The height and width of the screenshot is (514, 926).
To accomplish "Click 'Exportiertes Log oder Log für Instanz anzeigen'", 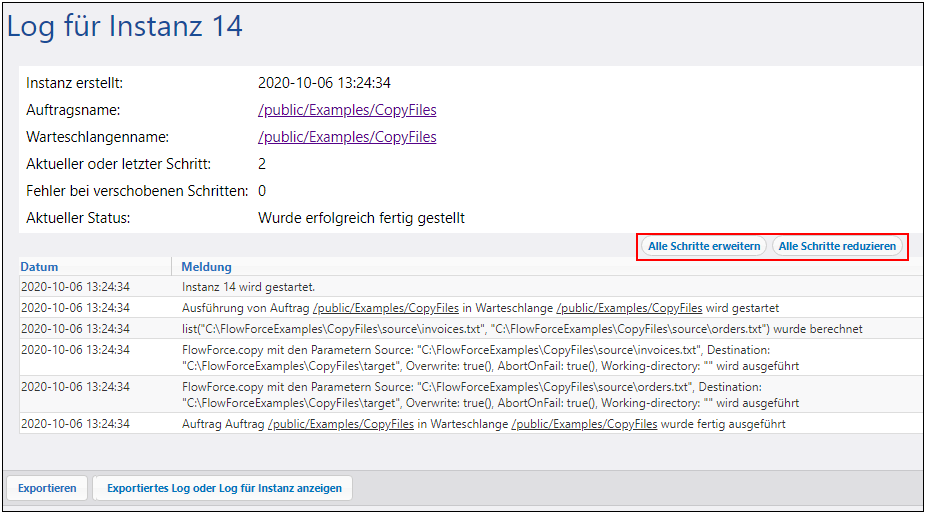I will pos(224,489).
